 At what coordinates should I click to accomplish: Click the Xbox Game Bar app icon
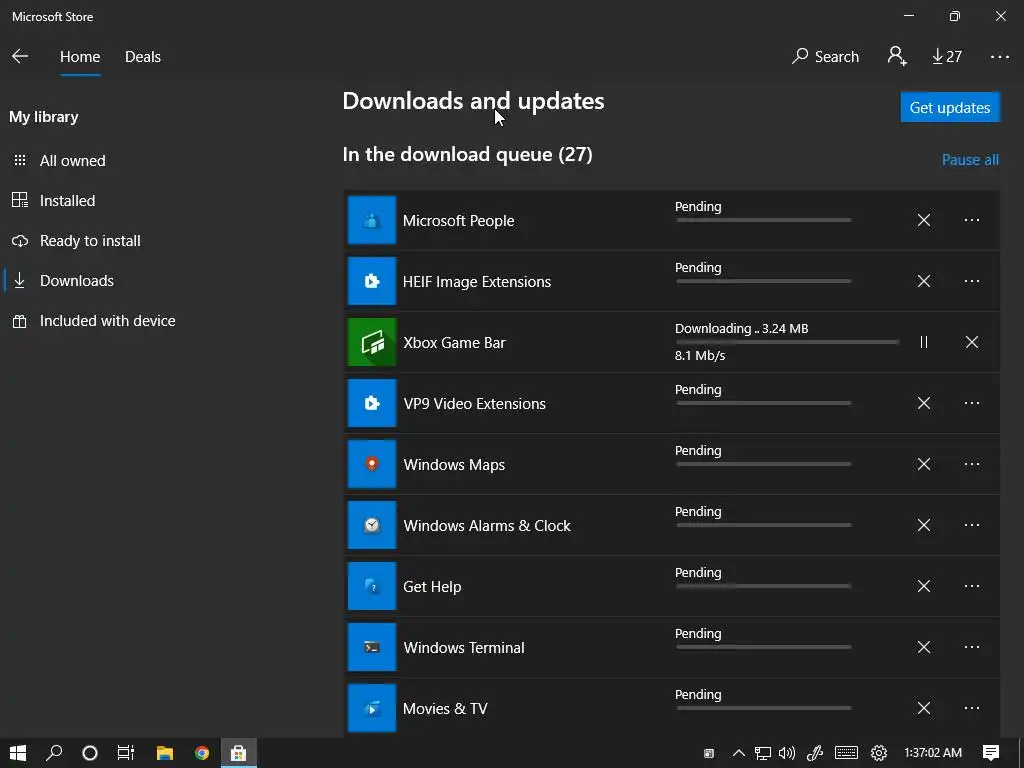coord(372,342)
